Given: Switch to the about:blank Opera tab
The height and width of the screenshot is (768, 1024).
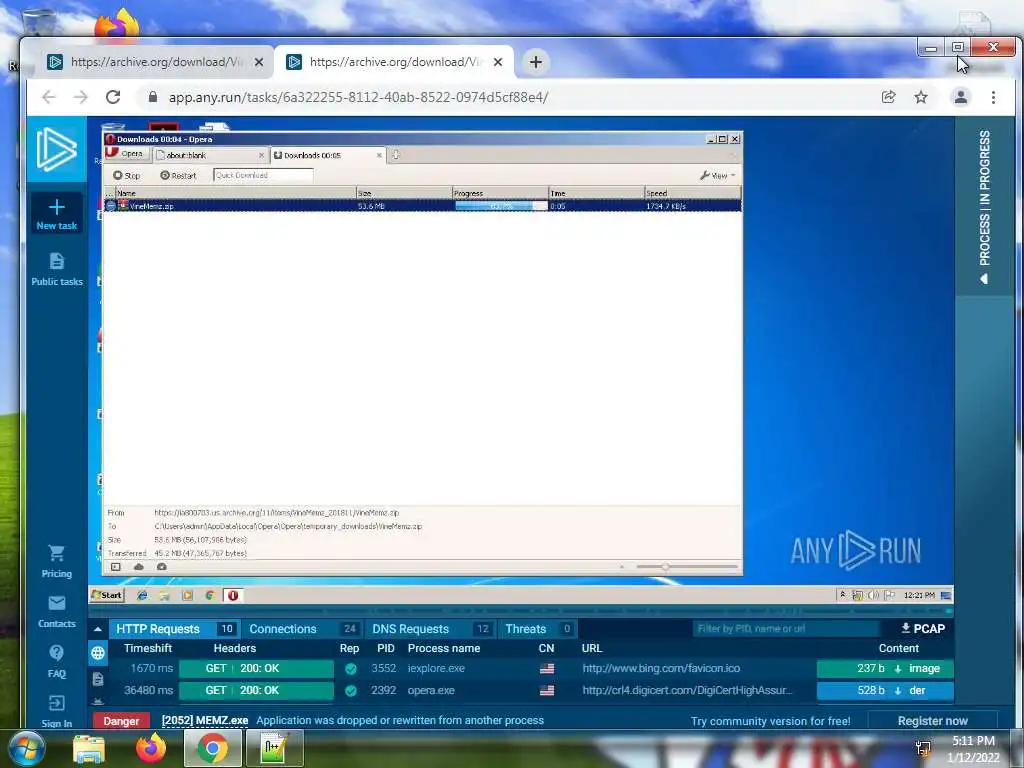Looking at the screenshot, I should pyautogui.click(x=210, y=155).
